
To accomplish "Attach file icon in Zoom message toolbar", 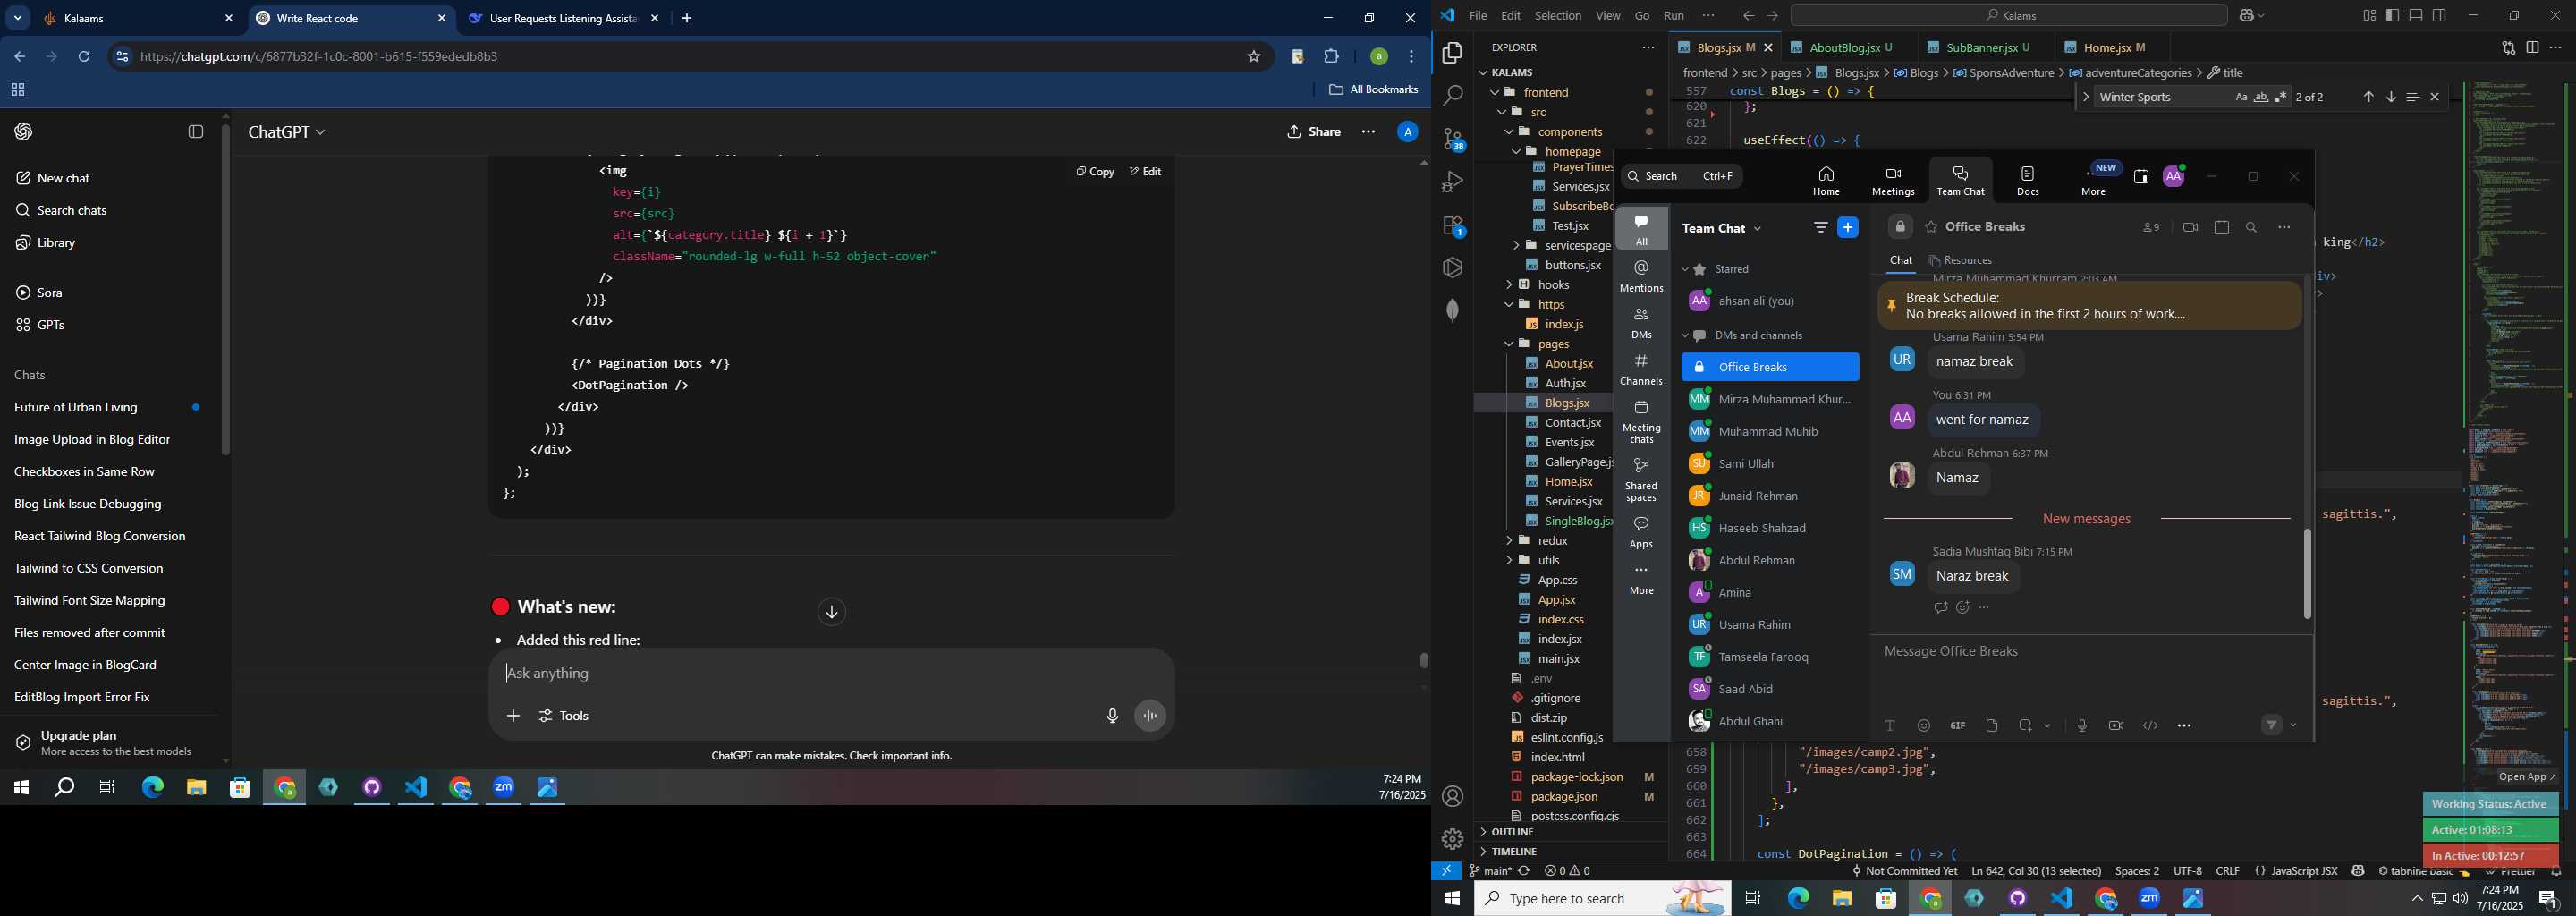I will pos(1991,726).
